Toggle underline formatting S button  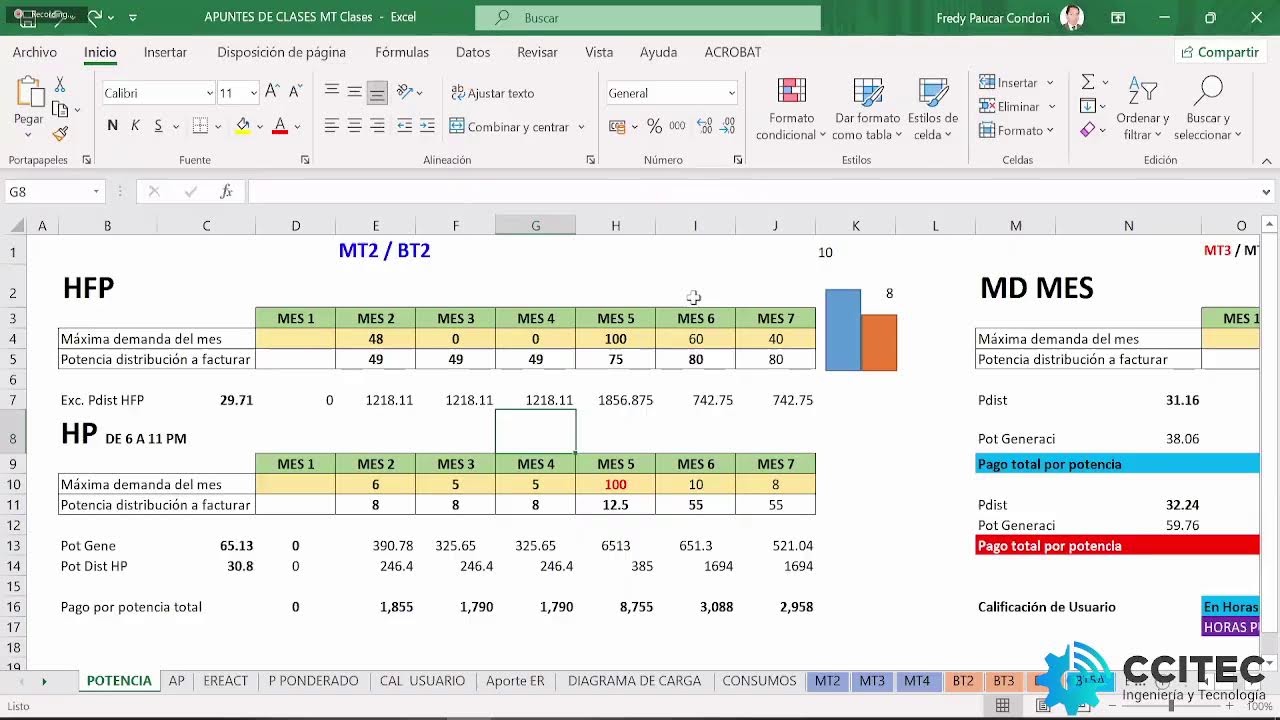click(x=158, y=126)
